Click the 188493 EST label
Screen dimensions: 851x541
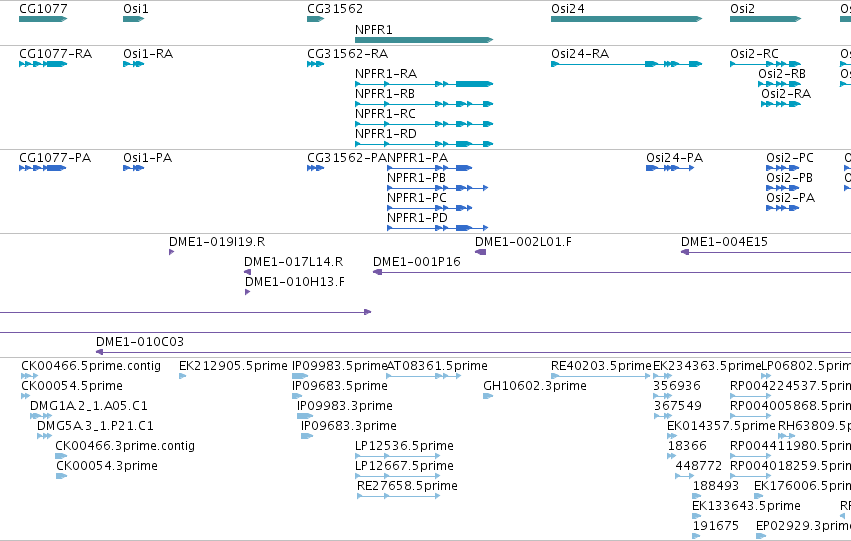tap(715, 486)
